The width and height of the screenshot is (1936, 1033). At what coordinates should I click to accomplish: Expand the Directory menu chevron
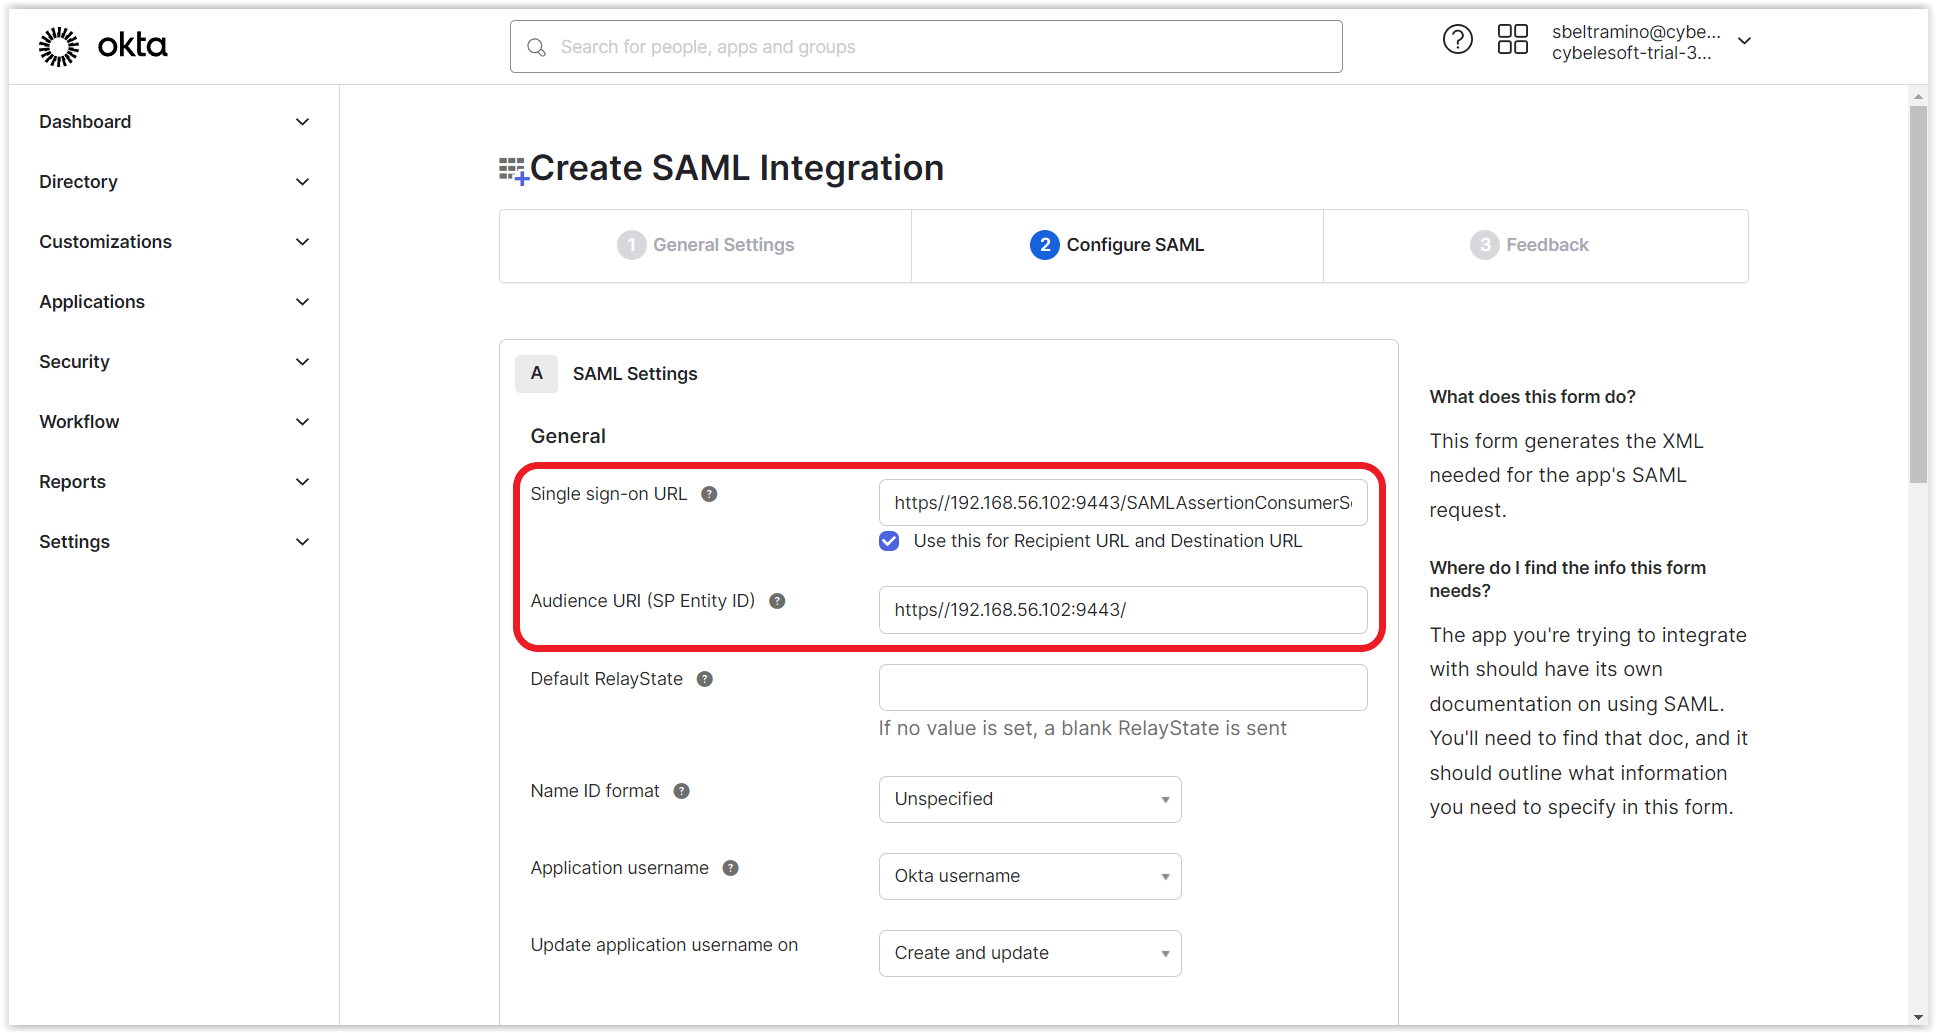tap(302, 182)
